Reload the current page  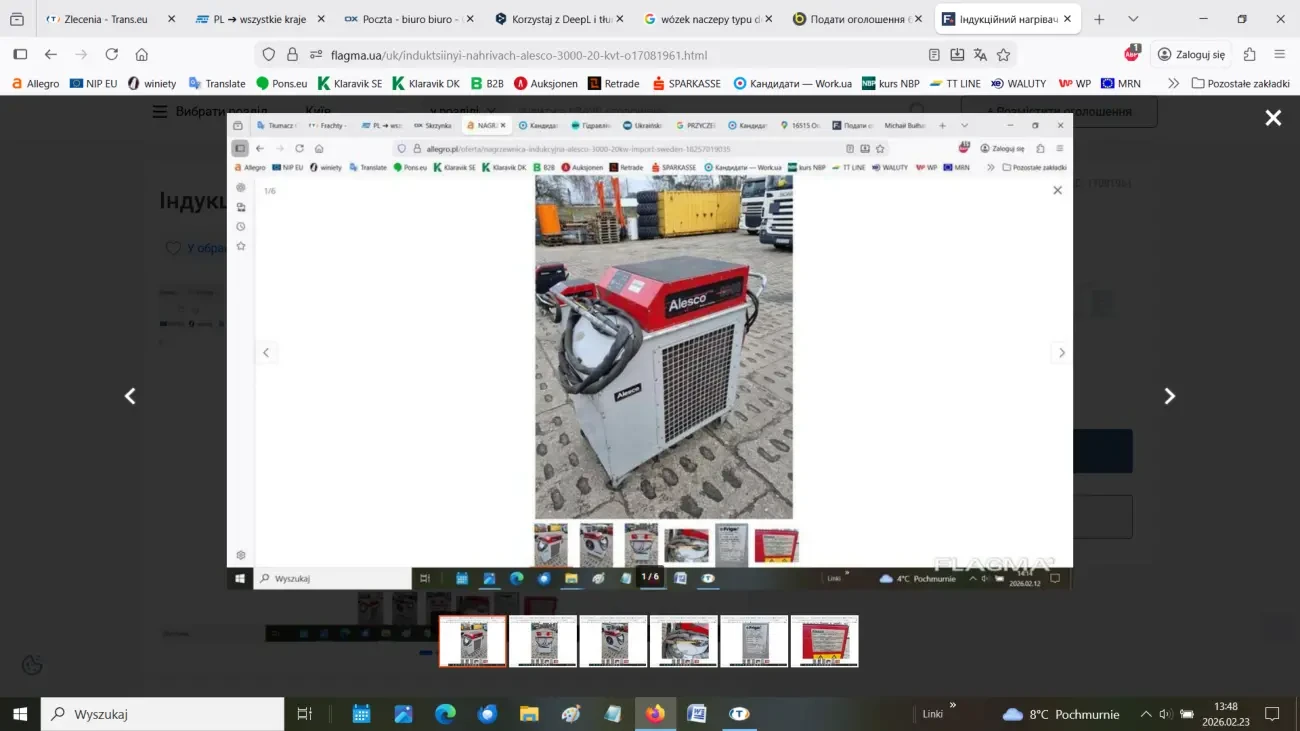(112, 55)
